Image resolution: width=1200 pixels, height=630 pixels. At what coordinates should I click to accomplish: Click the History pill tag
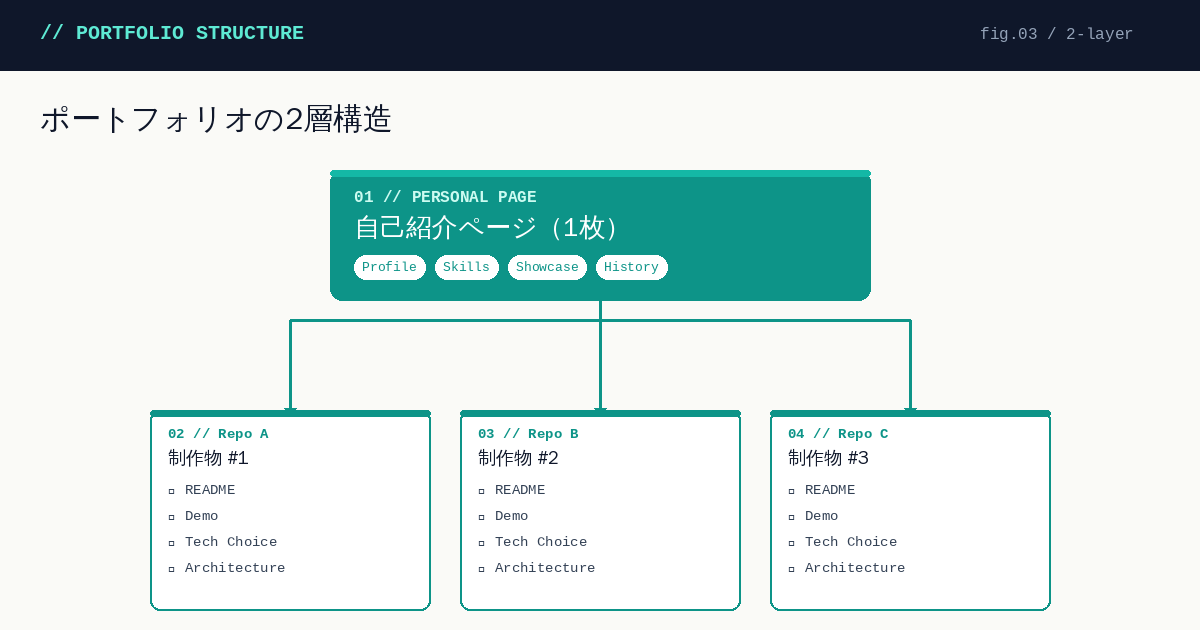(x=632, y=267)
